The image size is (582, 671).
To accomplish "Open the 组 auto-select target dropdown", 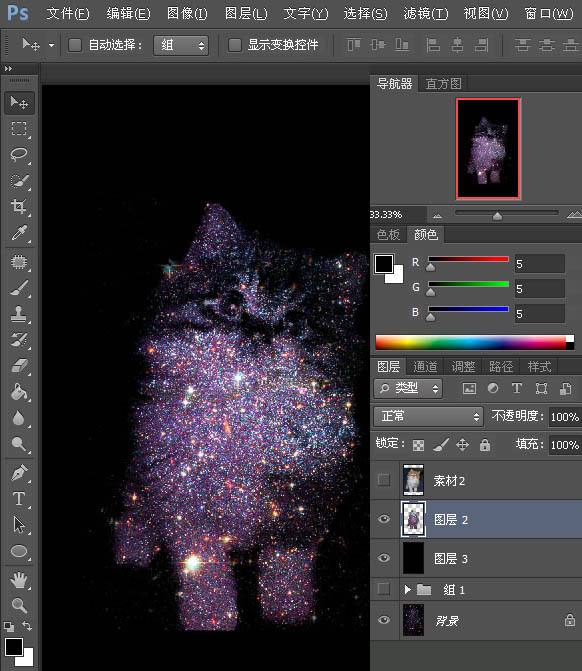I will coord(181,45).
